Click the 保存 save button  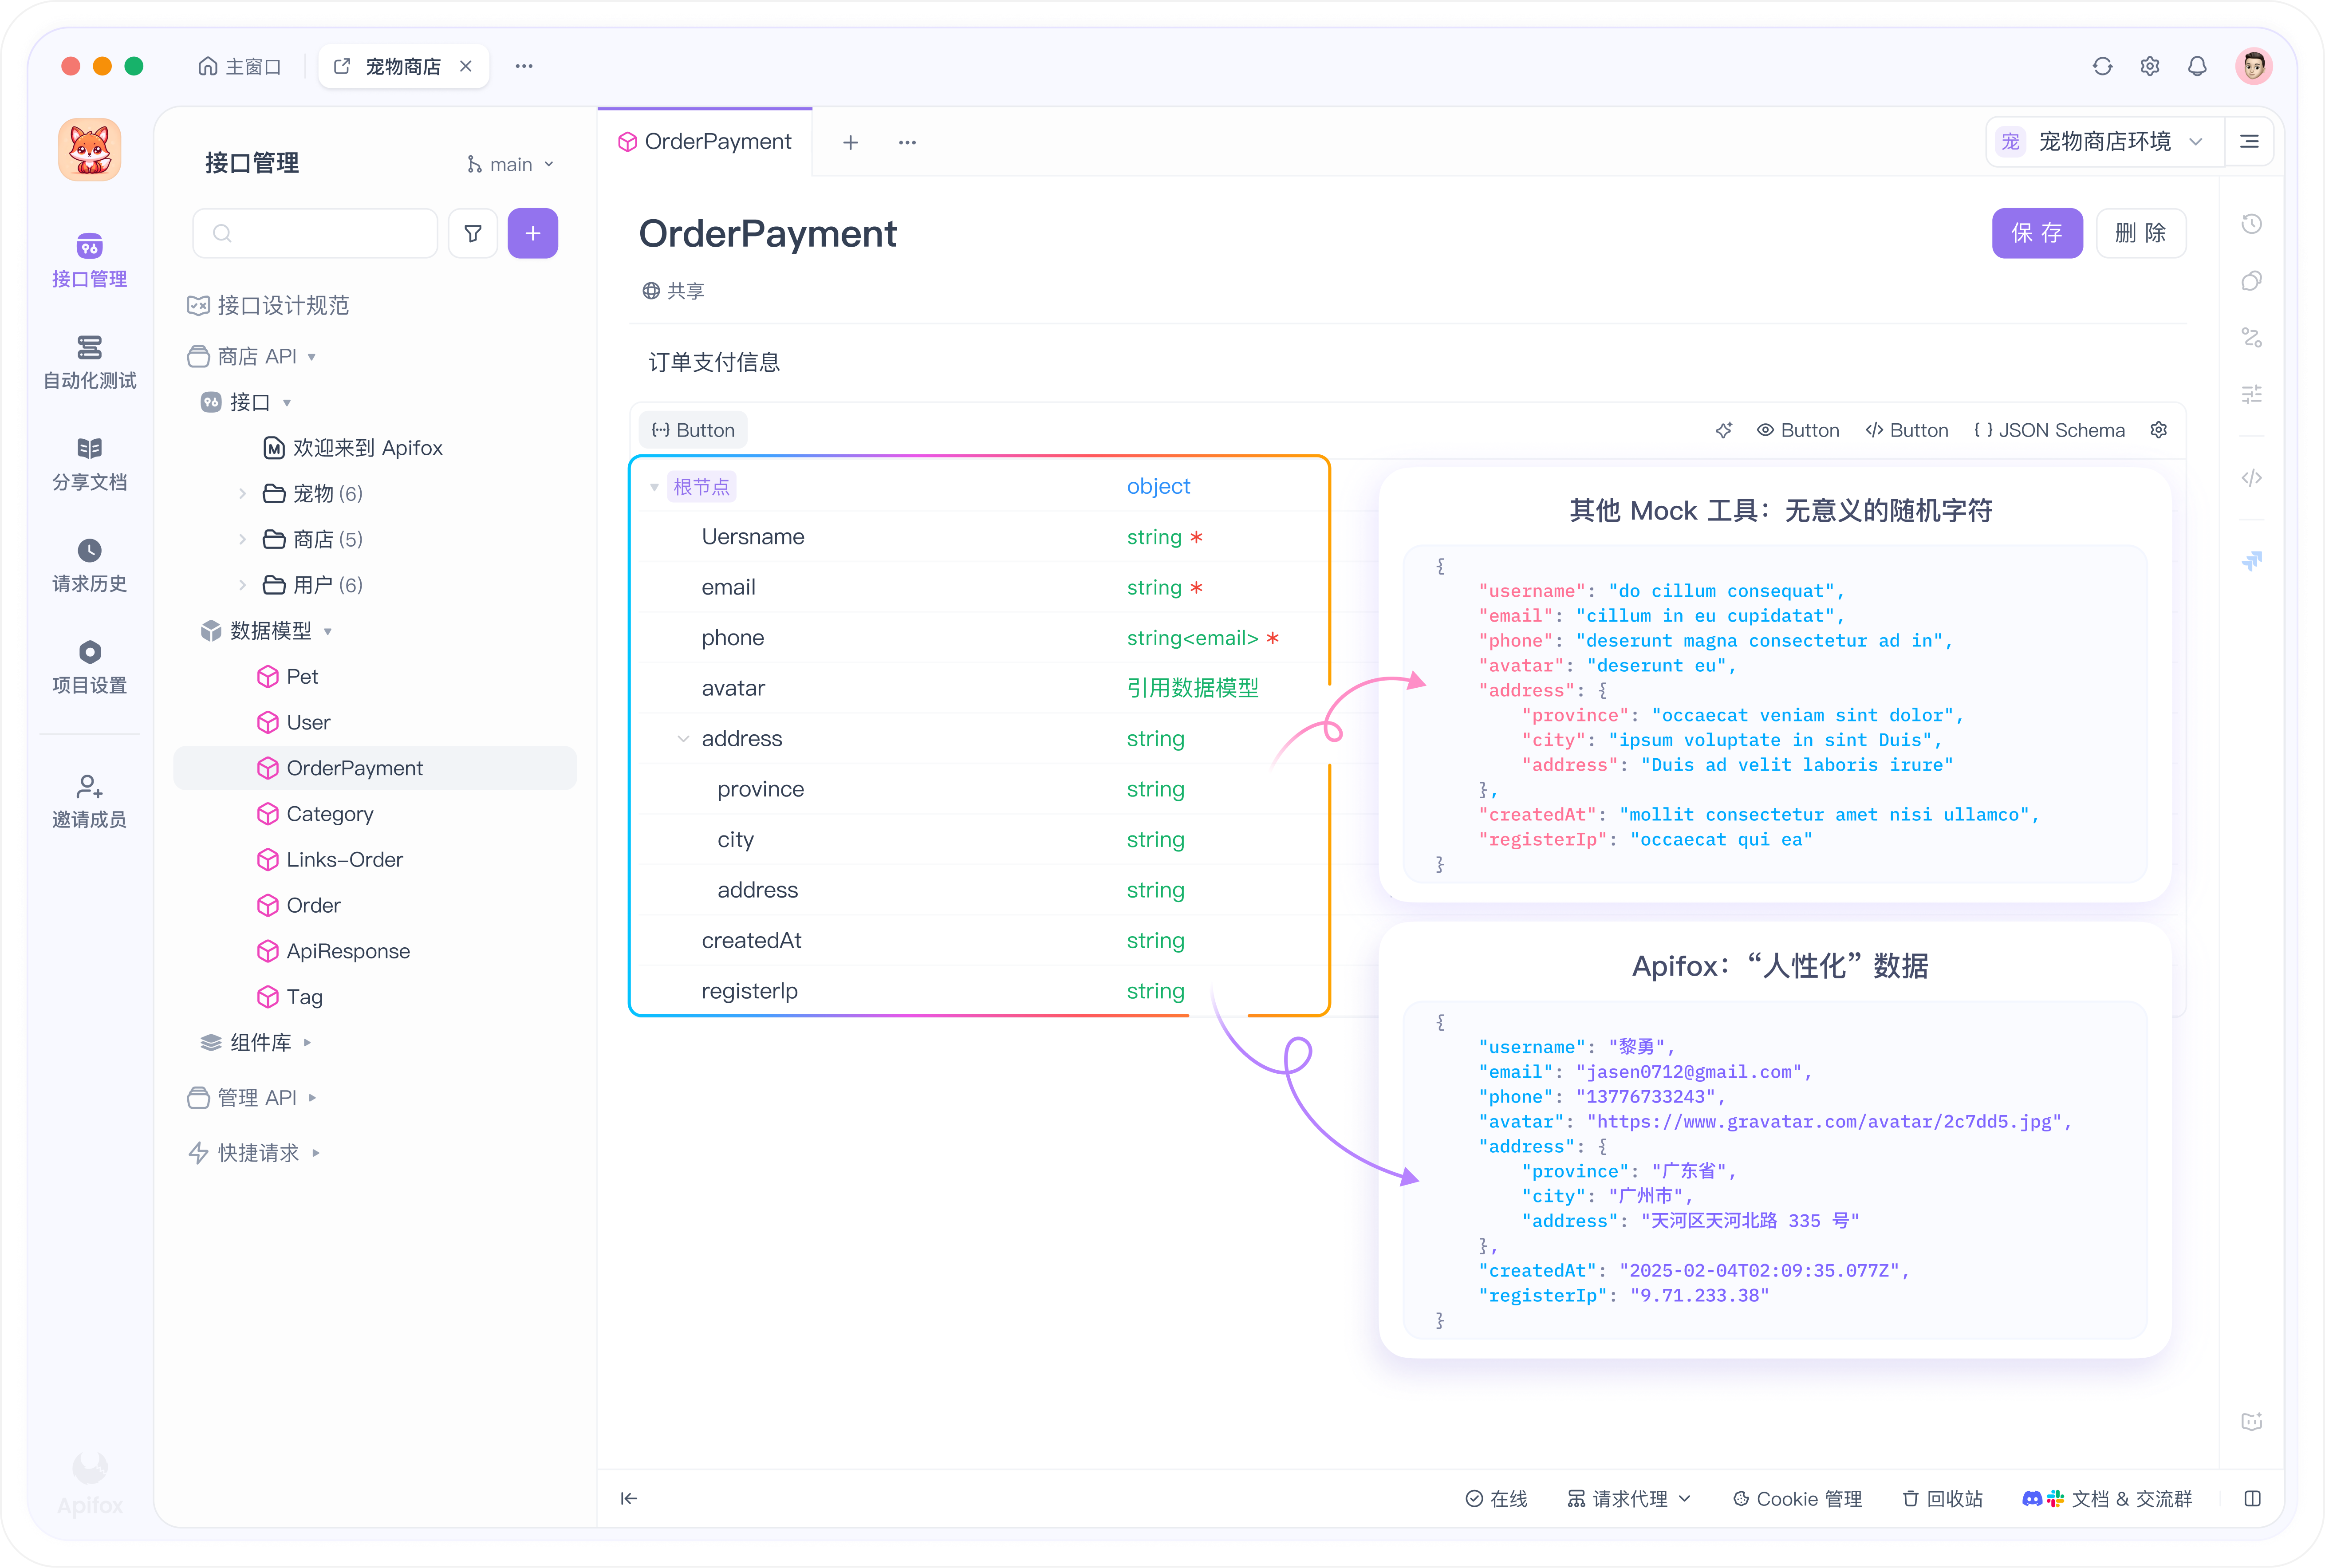coord(2036,233)
